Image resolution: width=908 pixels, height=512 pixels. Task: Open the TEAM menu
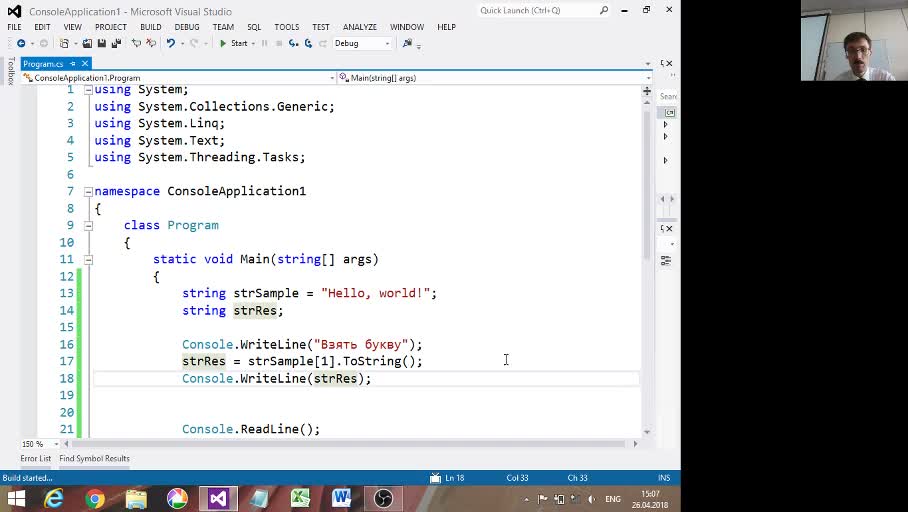pyautogui.click(x=223, y=27)
